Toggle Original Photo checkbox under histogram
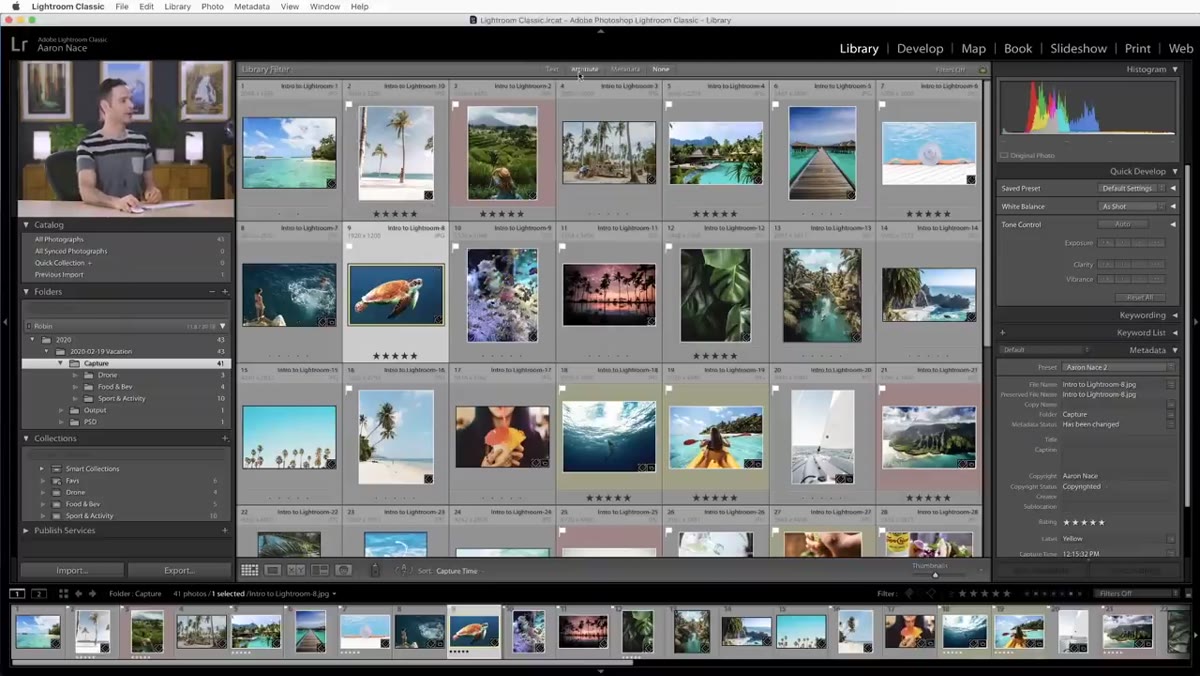Image resolution: width=1200 pixels, height=676 pixels. 1004,155
